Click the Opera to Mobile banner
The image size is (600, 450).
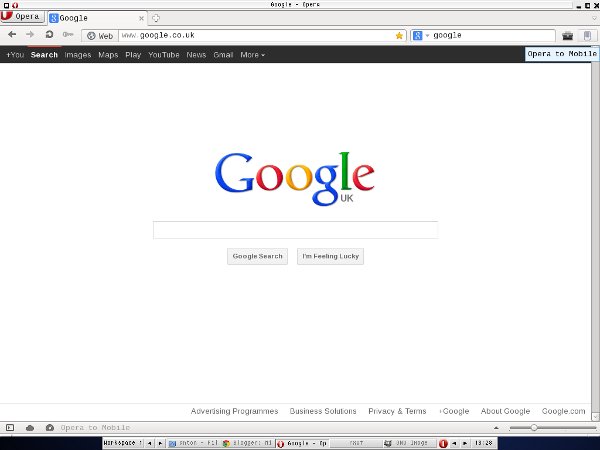pos(562,54)
